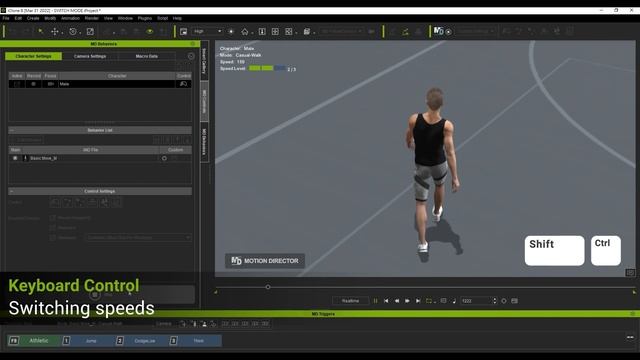
Task: Click the green path edit toolbar icon
Action: point(405,31)
